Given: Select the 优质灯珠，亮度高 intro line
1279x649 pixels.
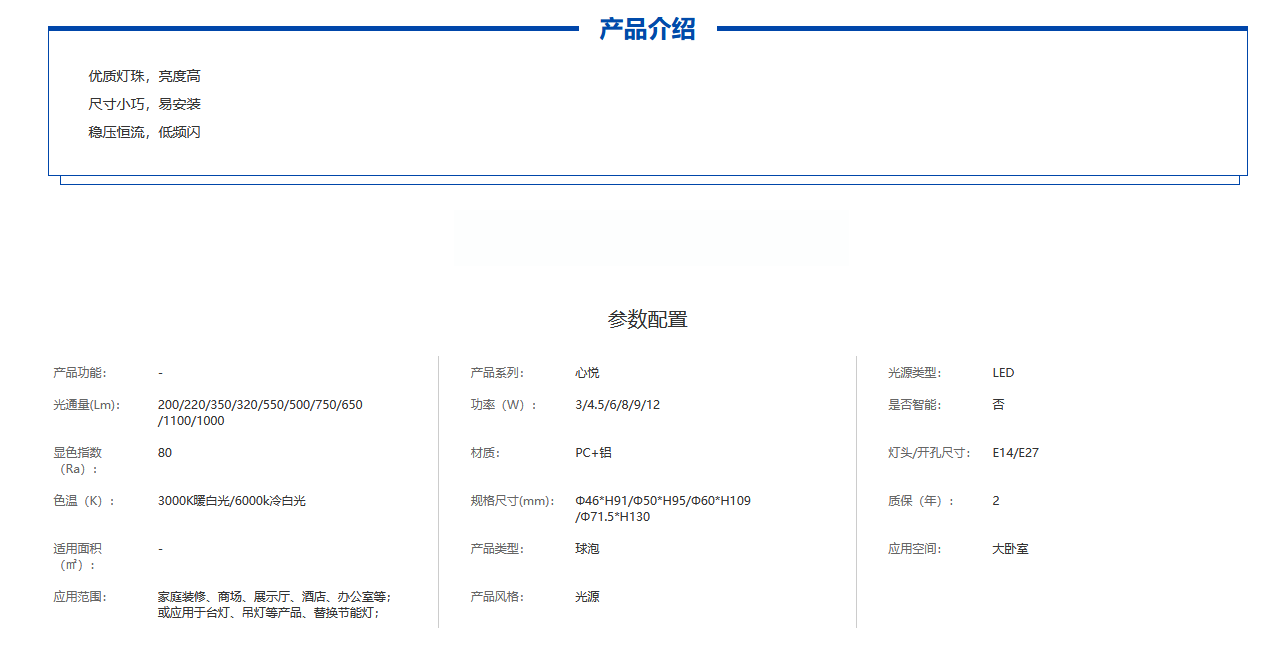Looking at the screenshot, I should click(x=144, y=76).
